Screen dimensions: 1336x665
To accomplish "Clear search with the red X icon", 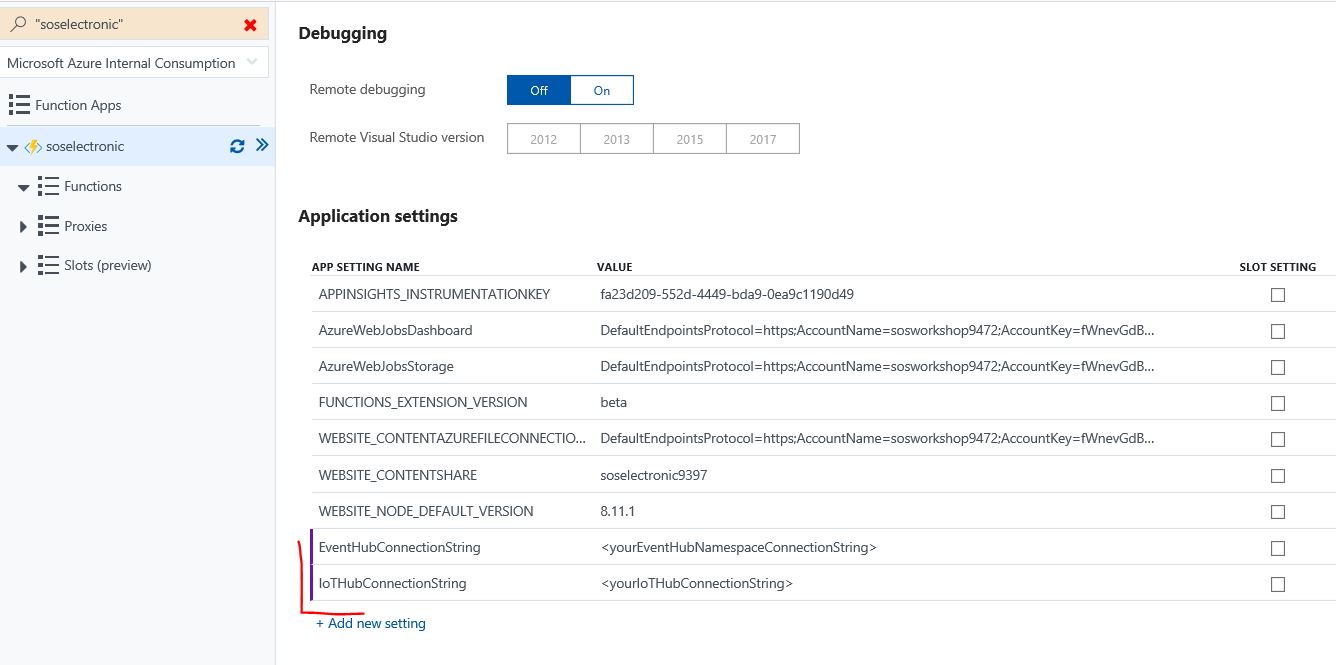I will [x=250, y=25].
